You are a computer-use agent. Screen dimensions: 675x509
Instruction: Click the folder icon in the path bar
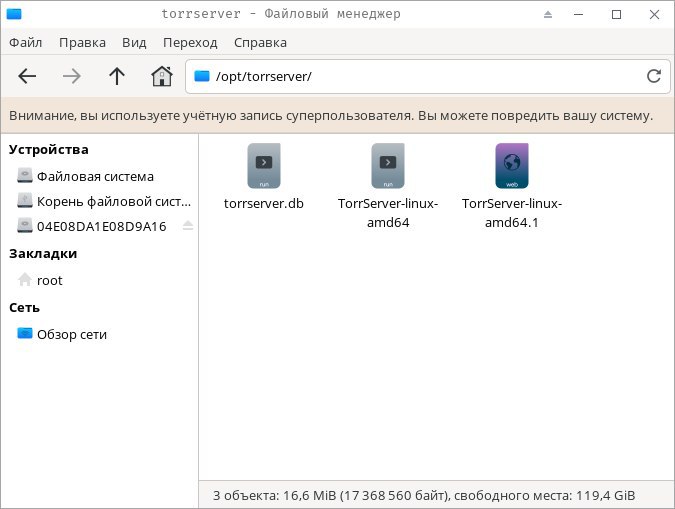pos(201,76)
